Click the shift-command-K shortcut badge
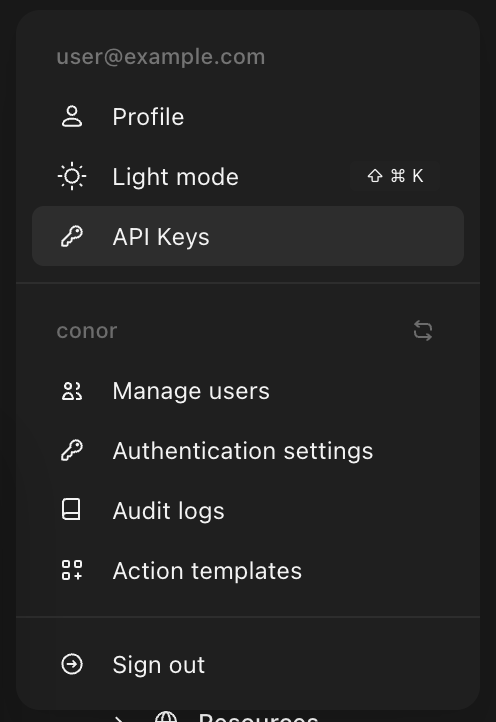The width and height of the screenshot is (496, 722). pos(395,176)
